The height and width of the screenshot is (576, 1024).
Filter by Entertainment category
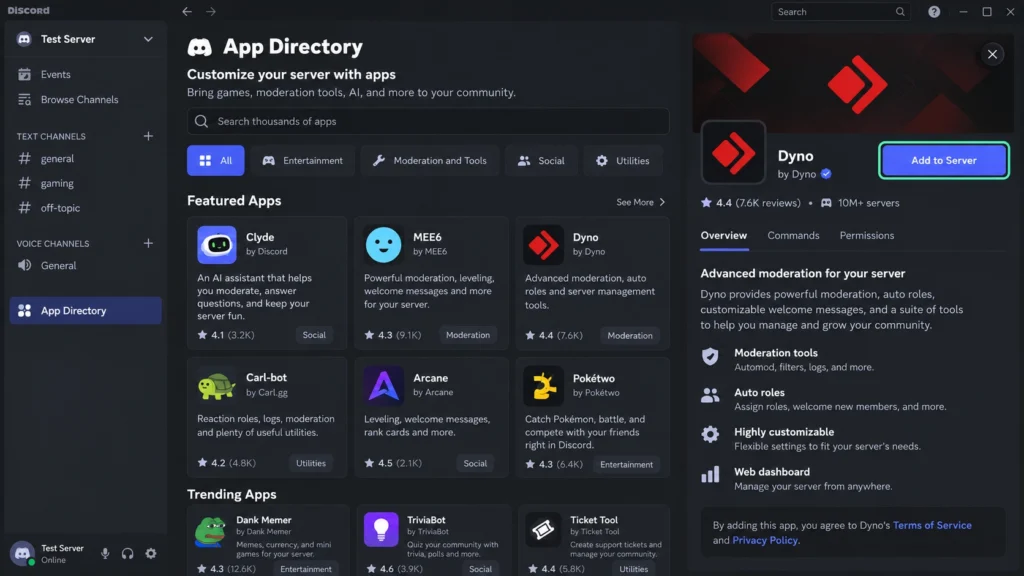pyautogui.click(x=302, y=161)
